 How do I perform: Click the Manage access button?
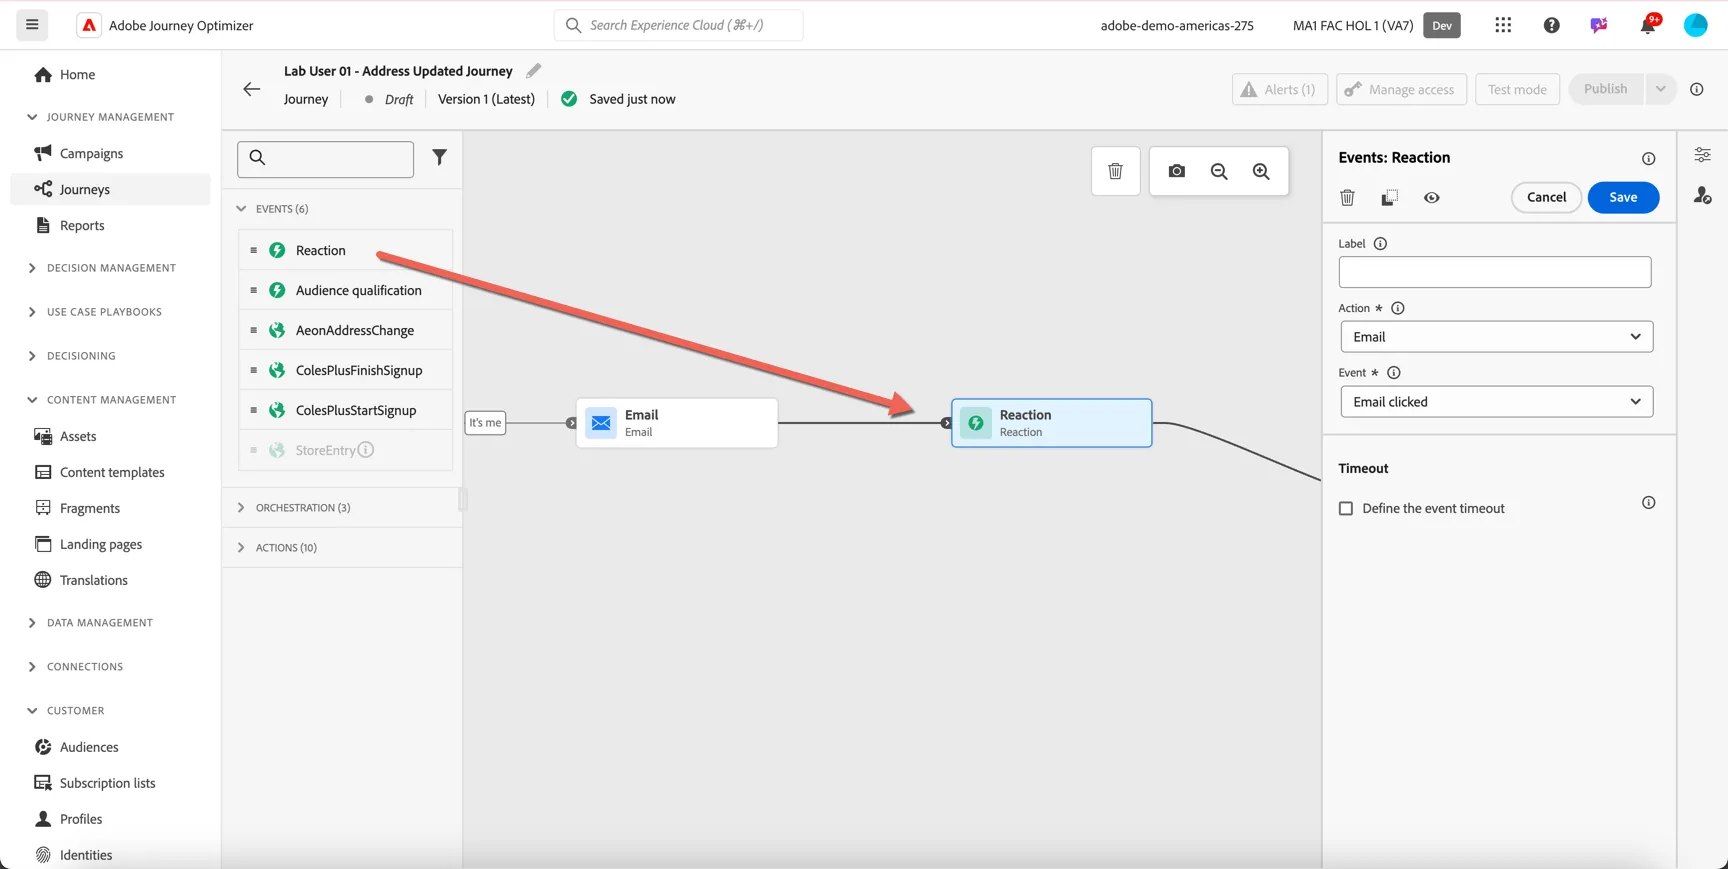click(1401, 89)
